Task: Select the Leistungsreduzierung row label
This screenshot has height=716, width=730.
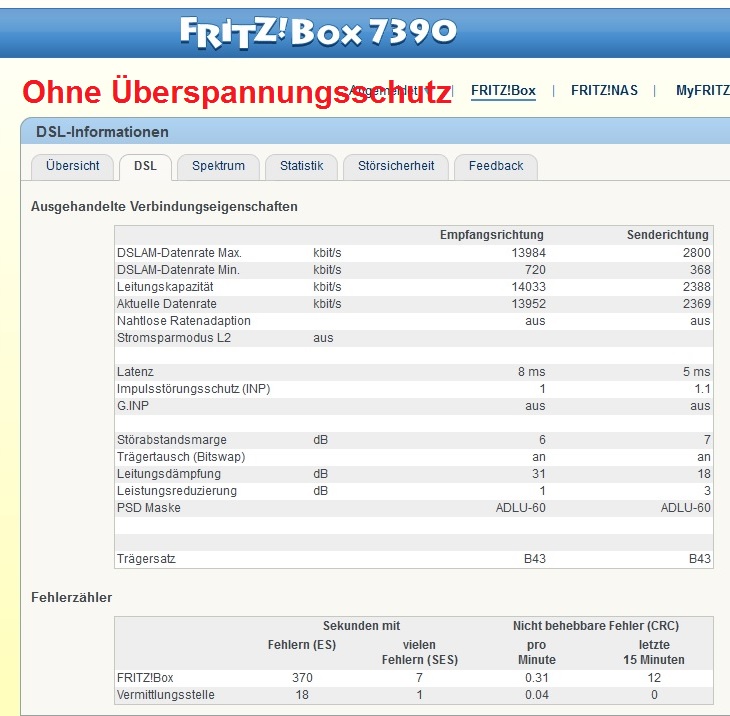Action: pyautogui.click(x=177, y=491)
